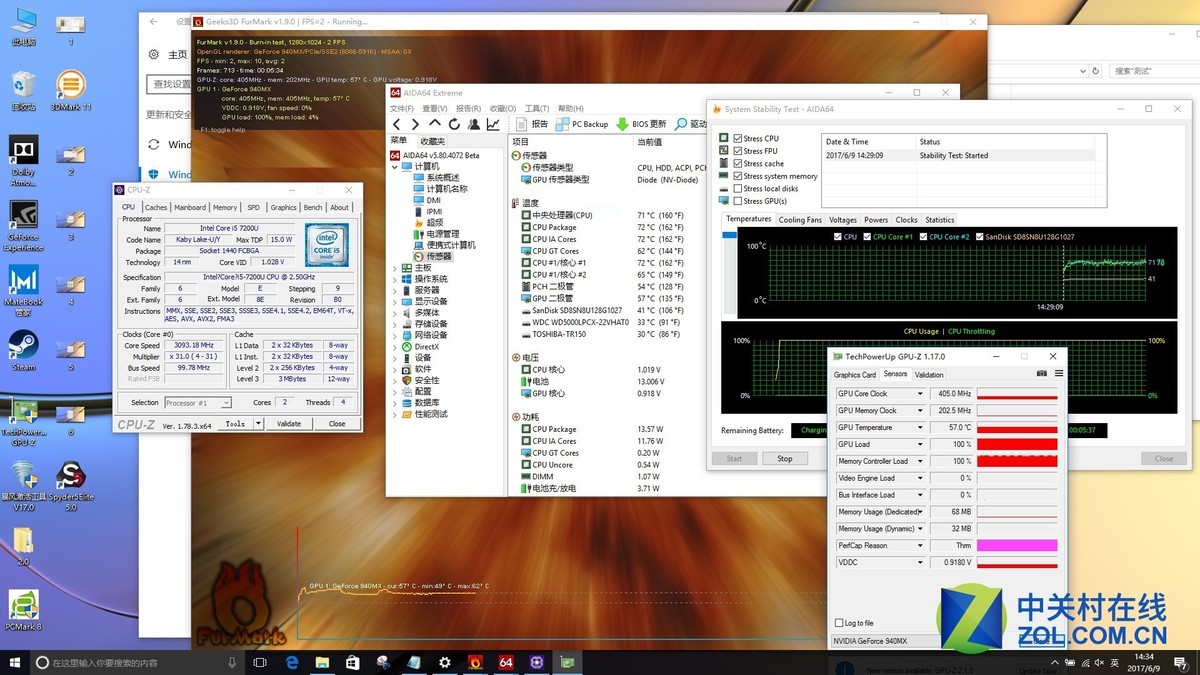Screen dimensions: 1200x675
Task: Tick the Log to file checkbox
Action: click(x=838, y=623)
